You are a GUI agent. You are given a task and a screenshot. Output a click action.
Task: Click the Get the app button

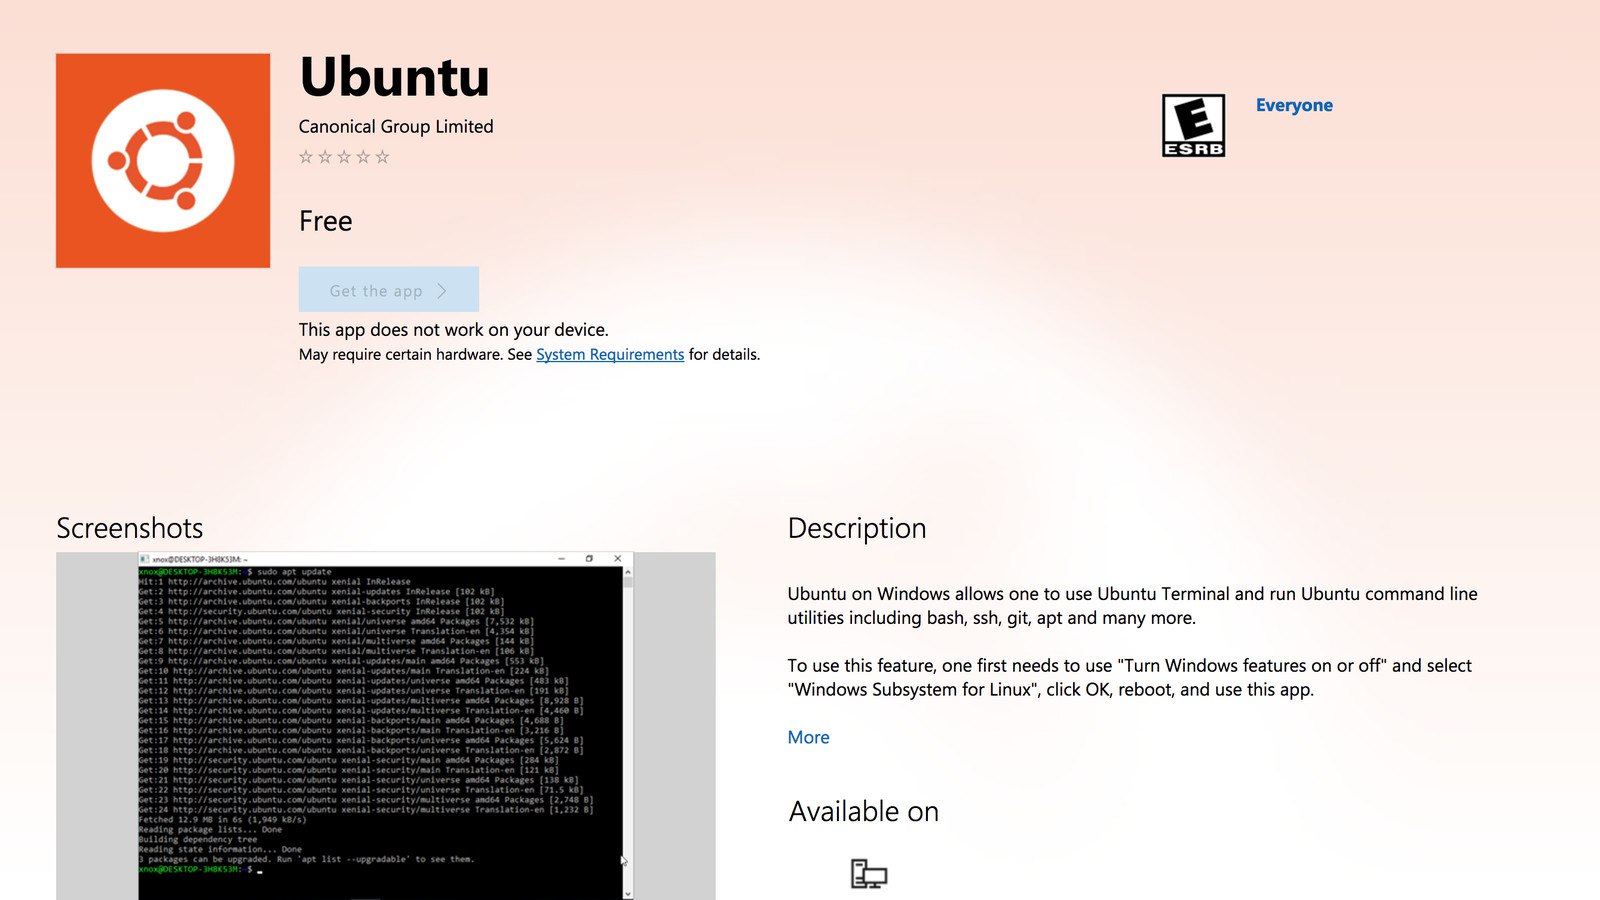(x=389, y=290)
